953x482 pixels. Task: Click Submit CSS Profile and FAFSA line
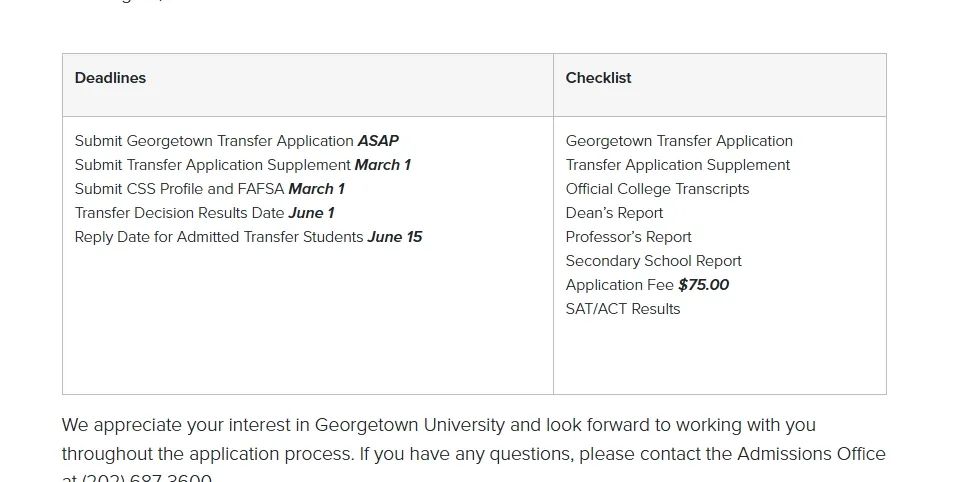click(210, 189)
